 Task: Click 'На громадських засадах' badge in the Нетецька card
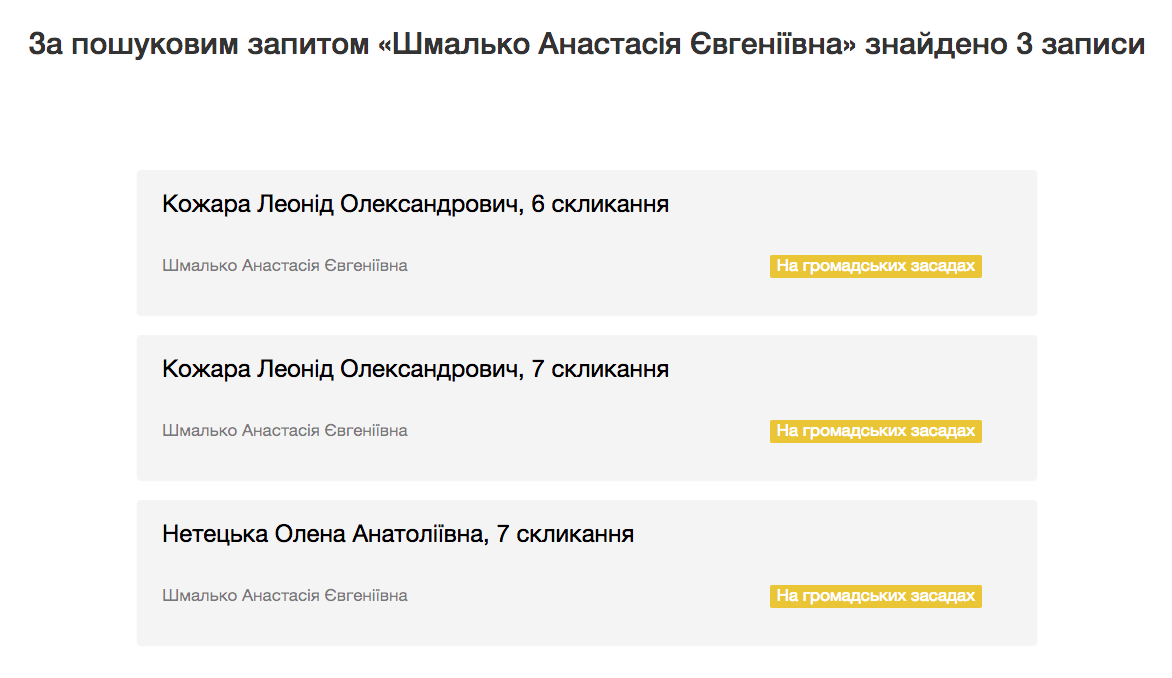875,596
